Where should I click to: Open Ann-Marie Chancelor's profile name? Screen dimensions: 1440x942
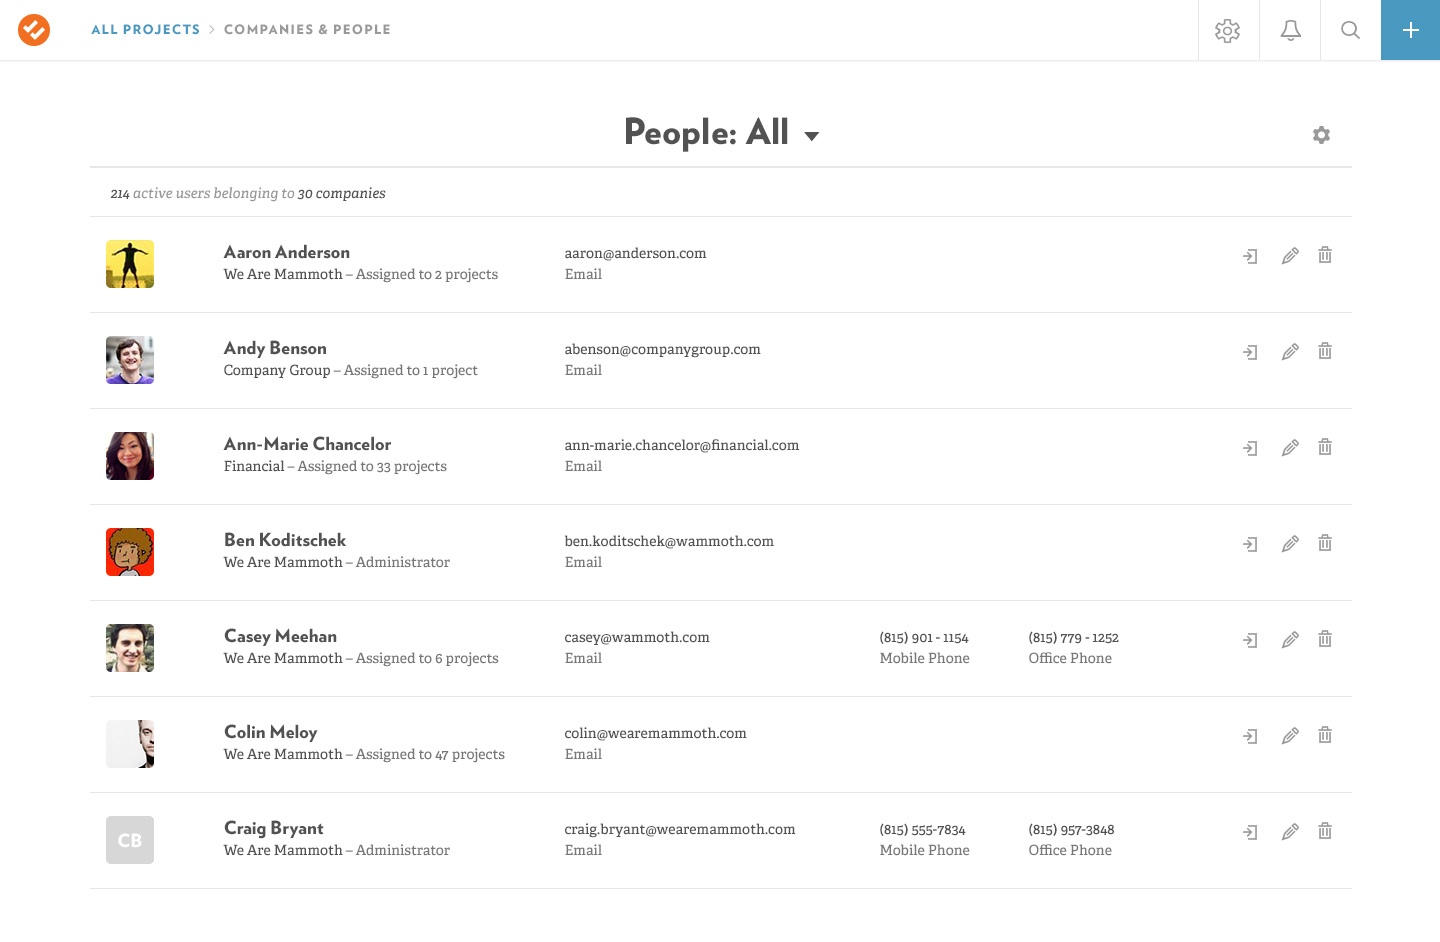coord(307,444)
